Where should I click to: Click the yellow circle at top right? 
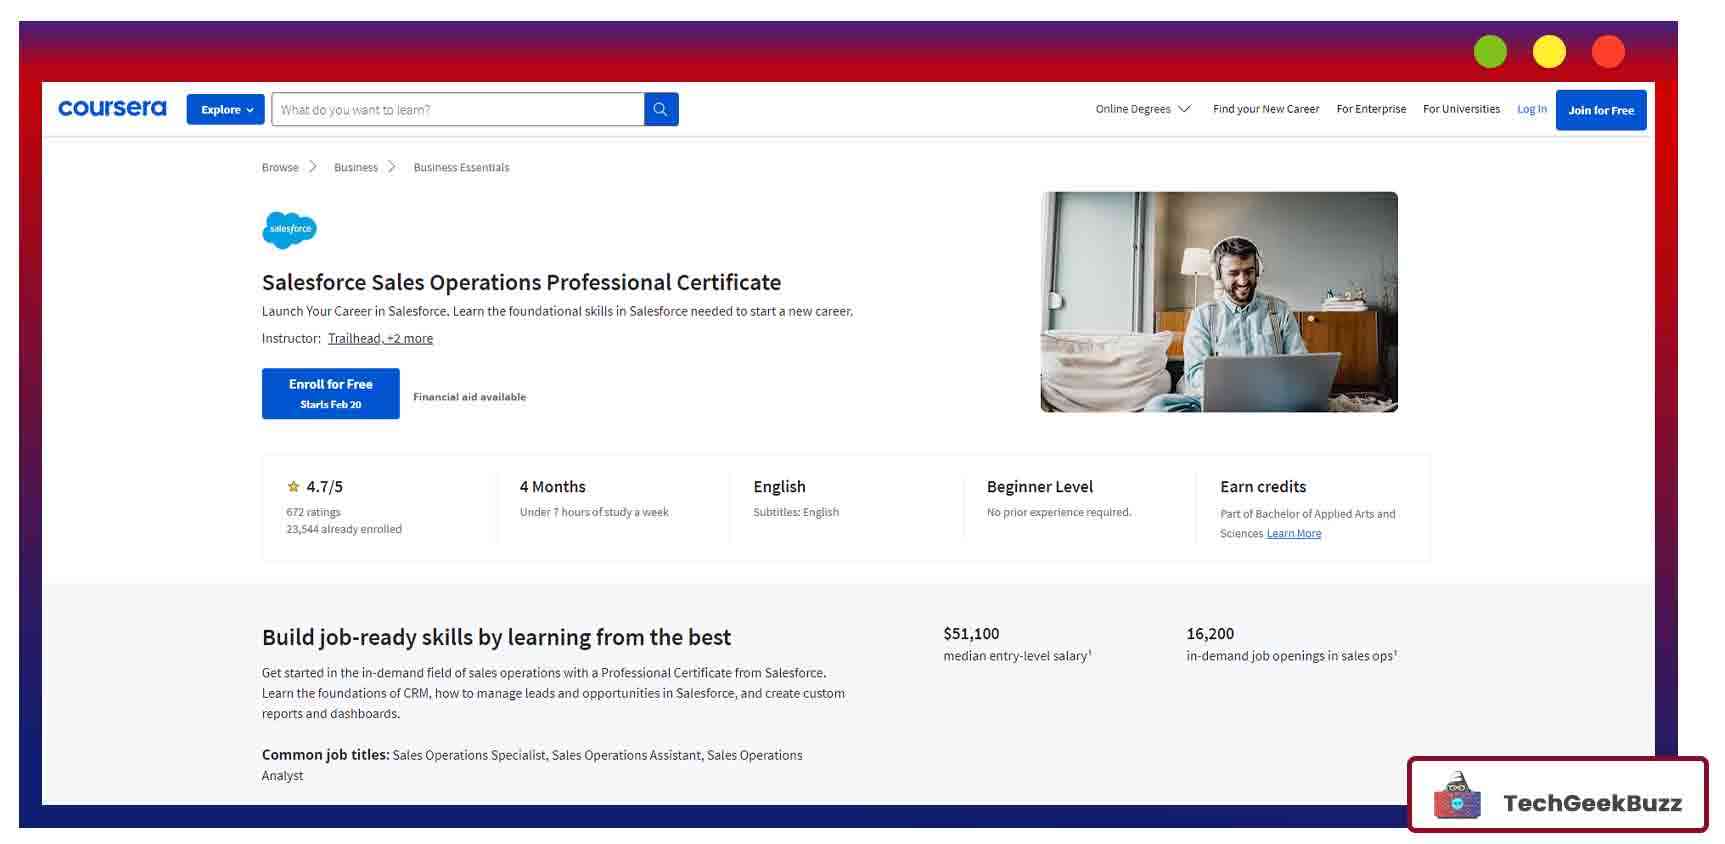tap(1548, 52)
